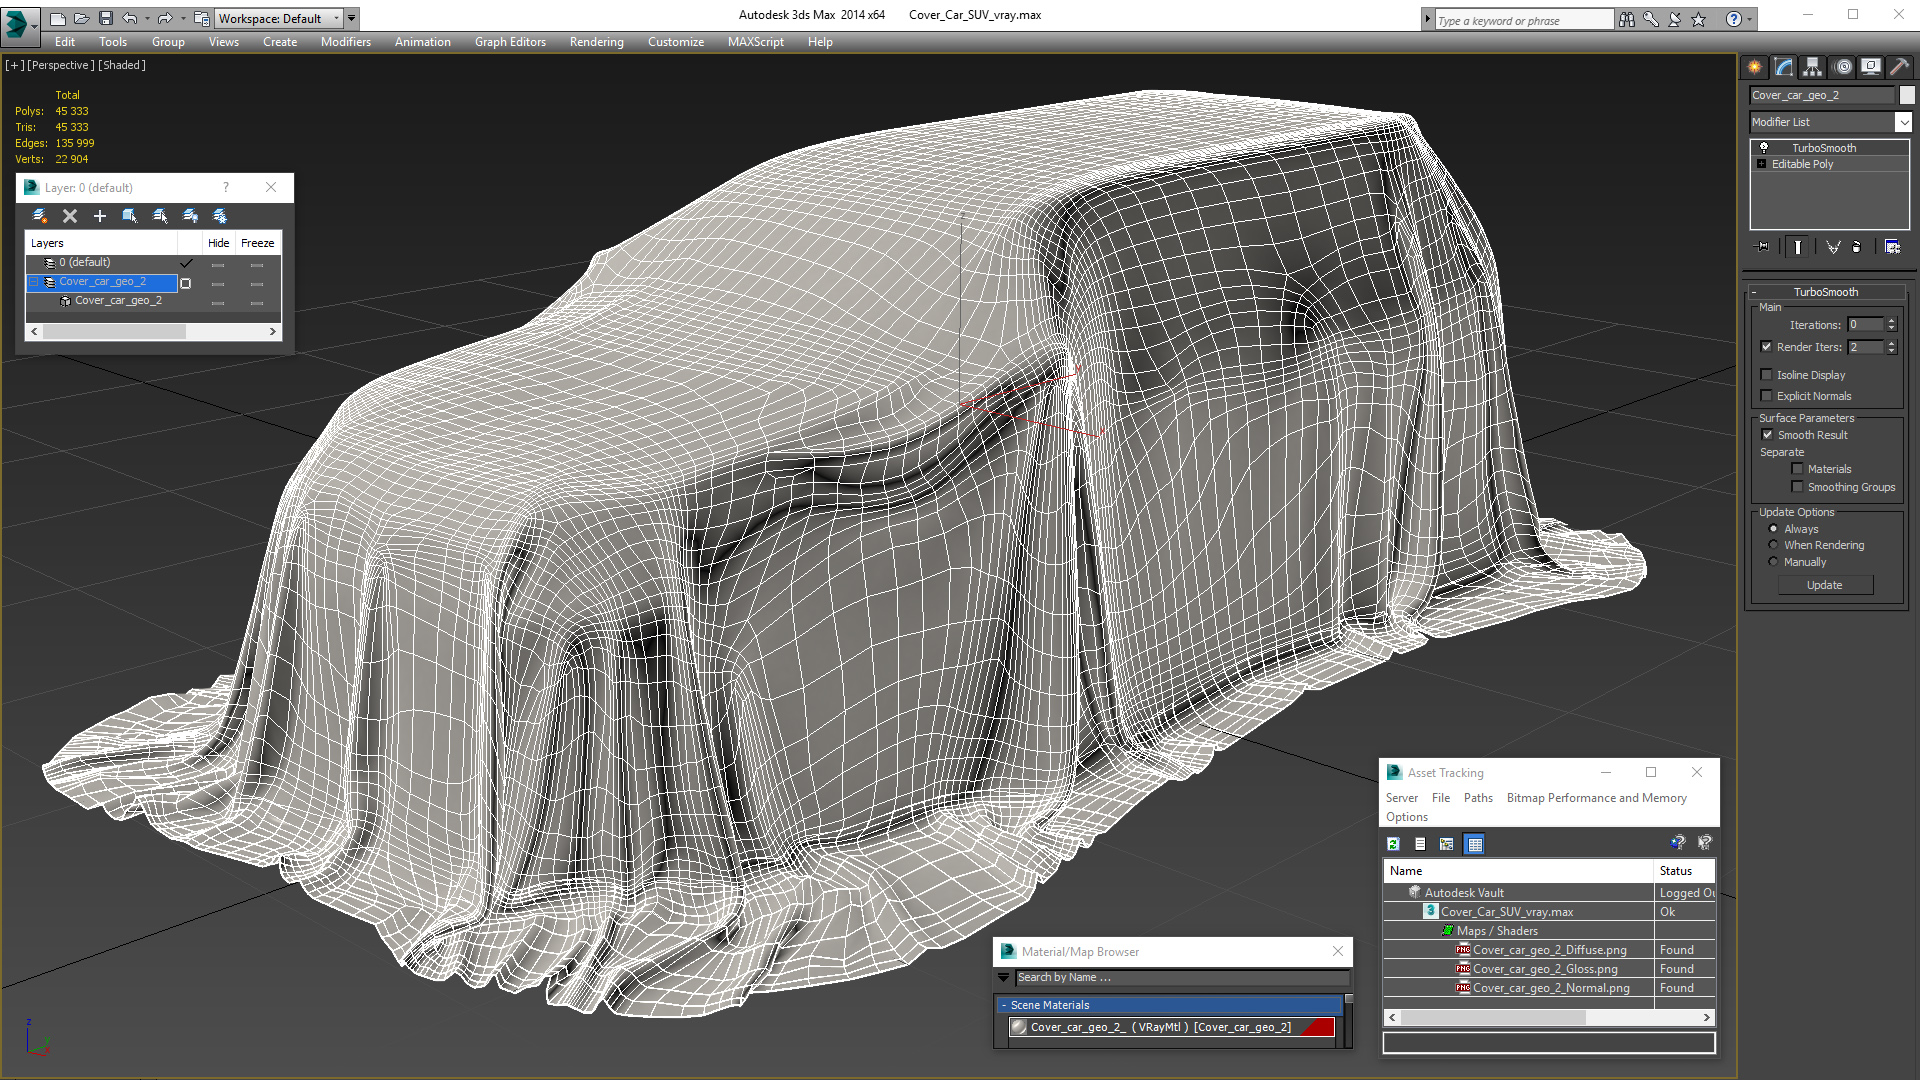Uncheck the Smooth Result checkbox

1767,435
